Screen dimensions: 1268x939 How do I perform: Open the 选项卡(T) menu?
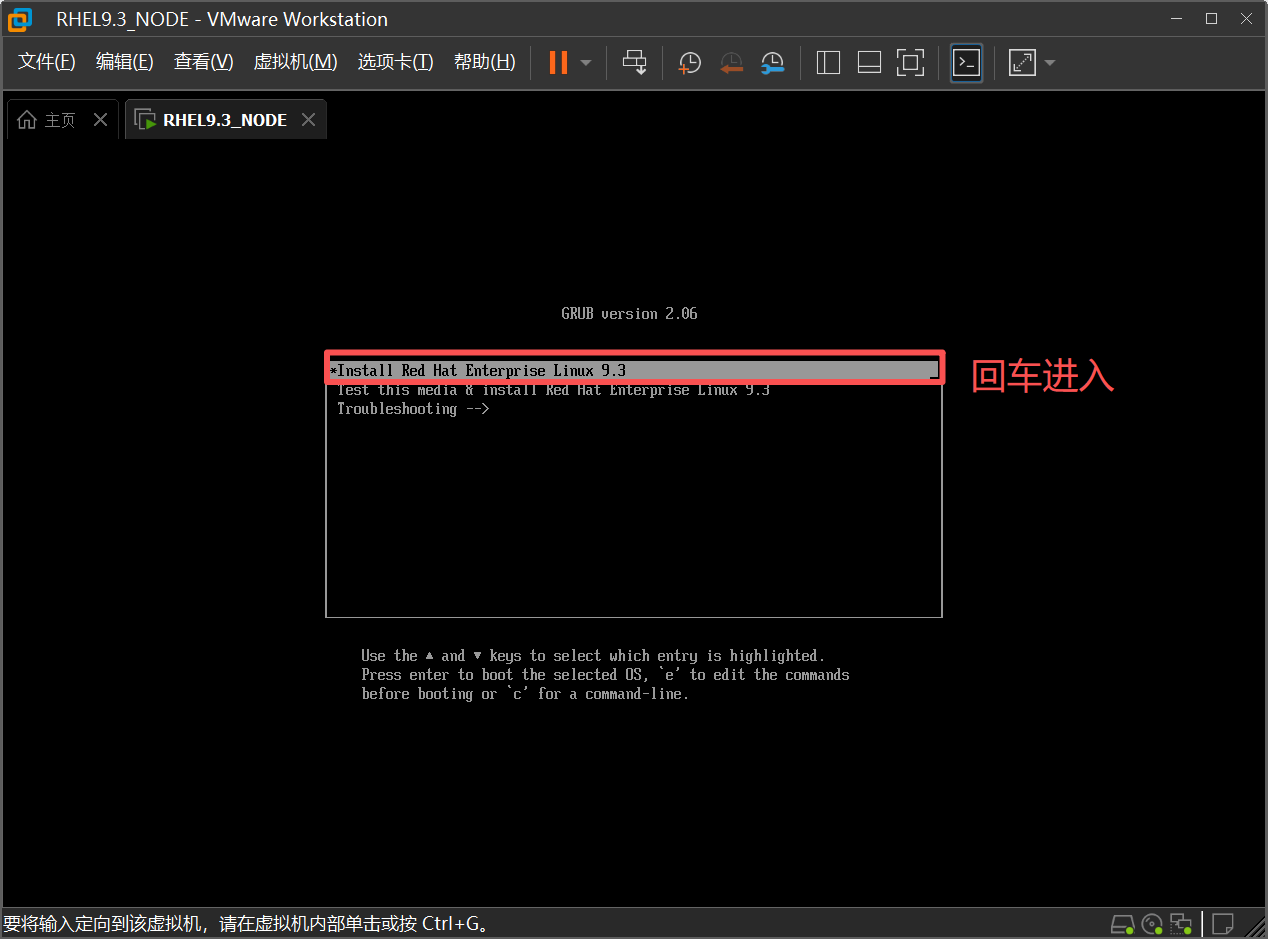click(396, 62)
